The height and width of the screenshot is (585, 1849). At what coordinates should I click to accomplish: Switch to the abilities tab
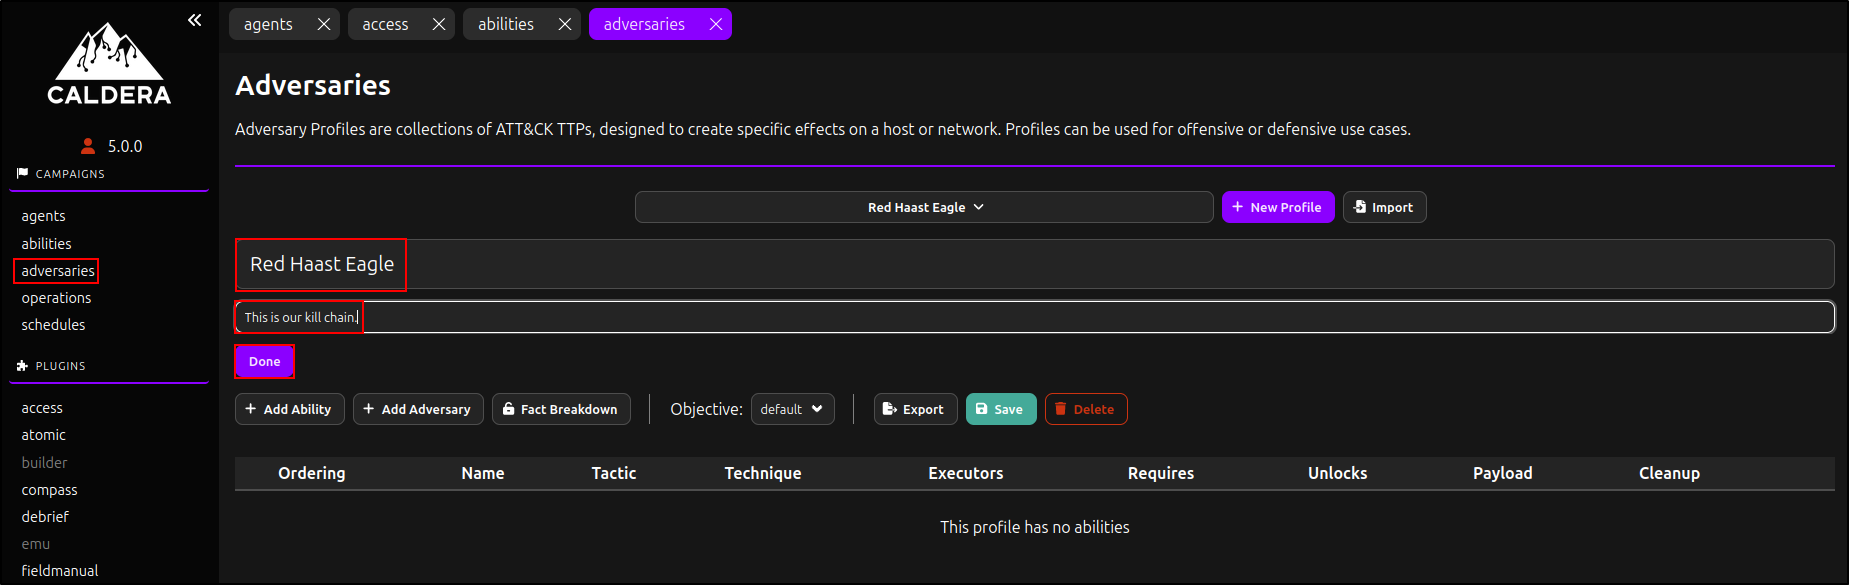(506, 24)
